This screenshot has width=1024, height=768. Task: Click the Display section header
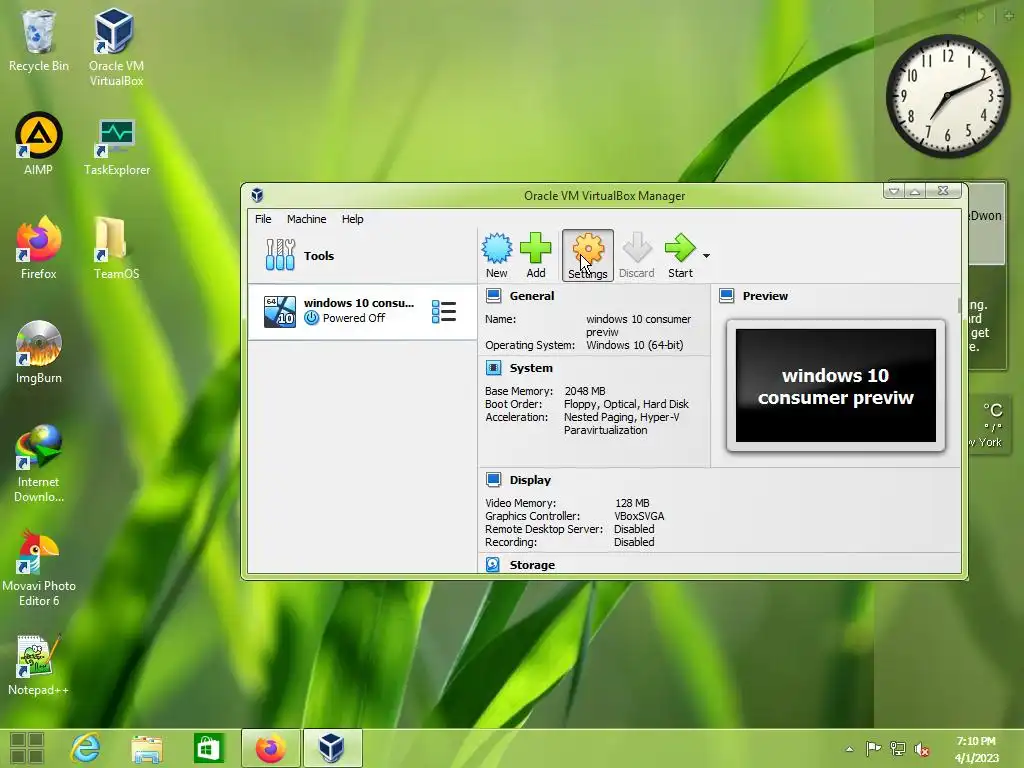click(x=530, y=480)
